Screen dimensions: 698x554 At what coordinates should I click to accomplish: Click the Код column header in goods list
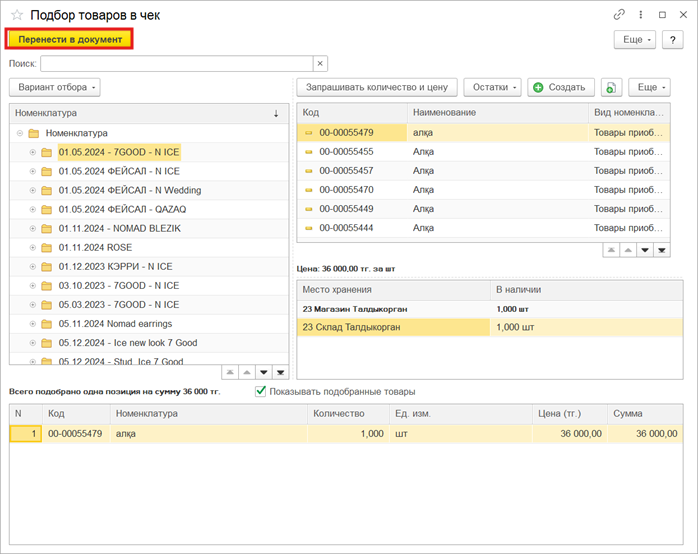coord(352,113)
